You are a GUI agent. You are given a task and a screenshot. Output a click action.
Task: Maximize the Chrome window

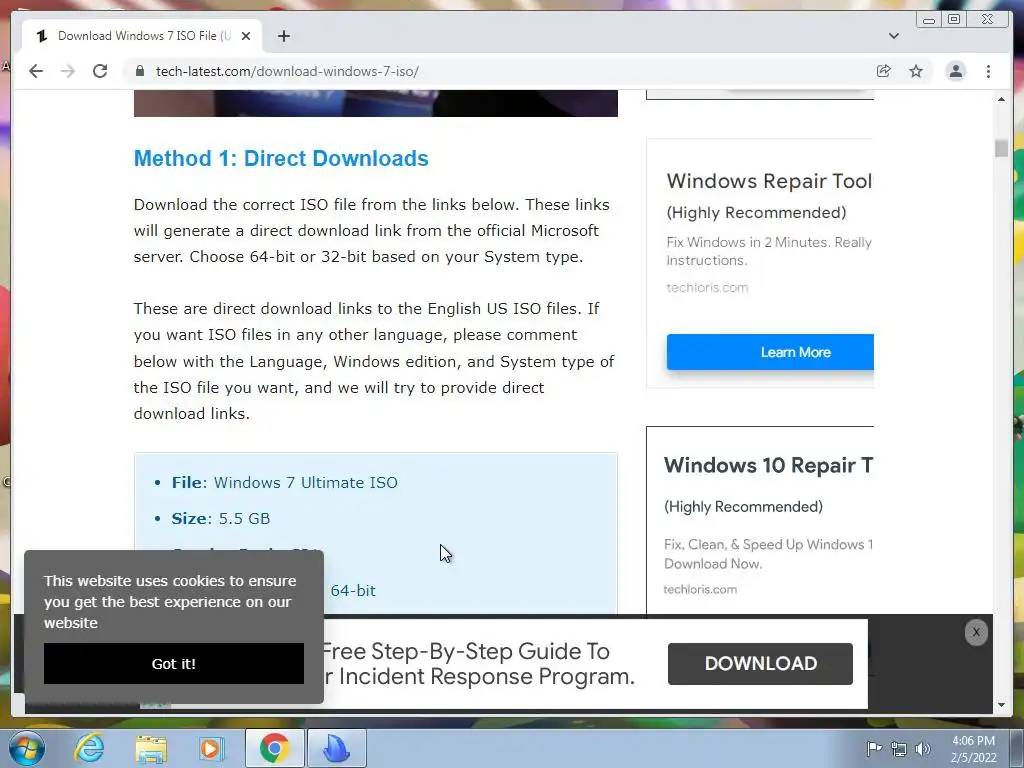[x=954, y=20]
